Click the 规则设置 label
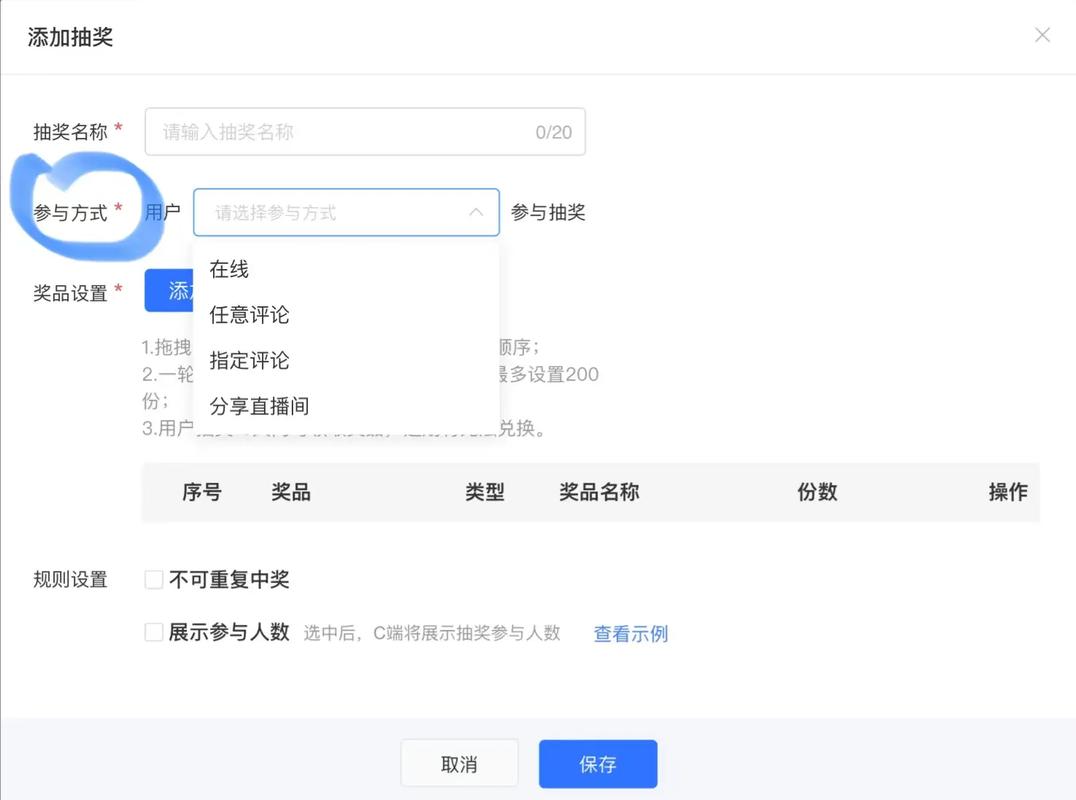 [70, 580]
